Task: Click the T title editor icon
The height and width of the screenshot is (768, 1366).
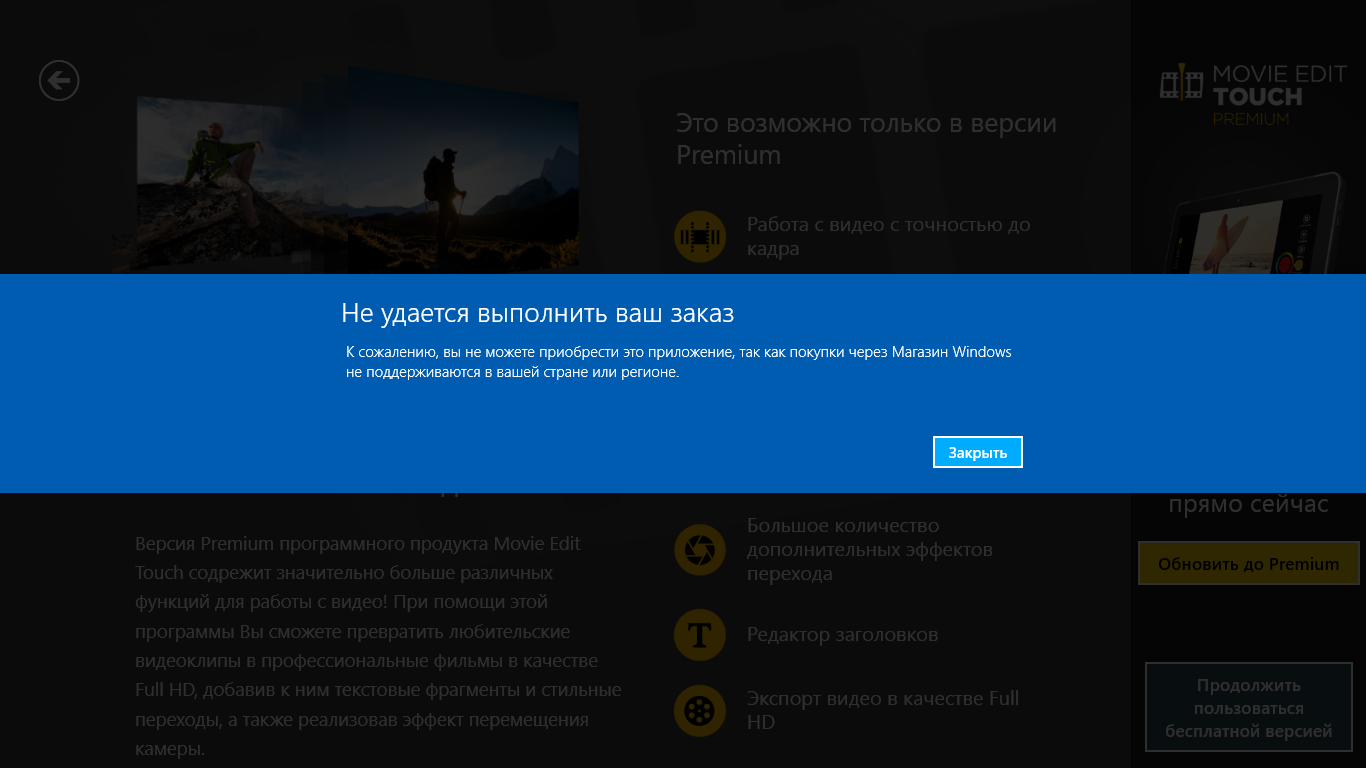Action: click(700, 635)
